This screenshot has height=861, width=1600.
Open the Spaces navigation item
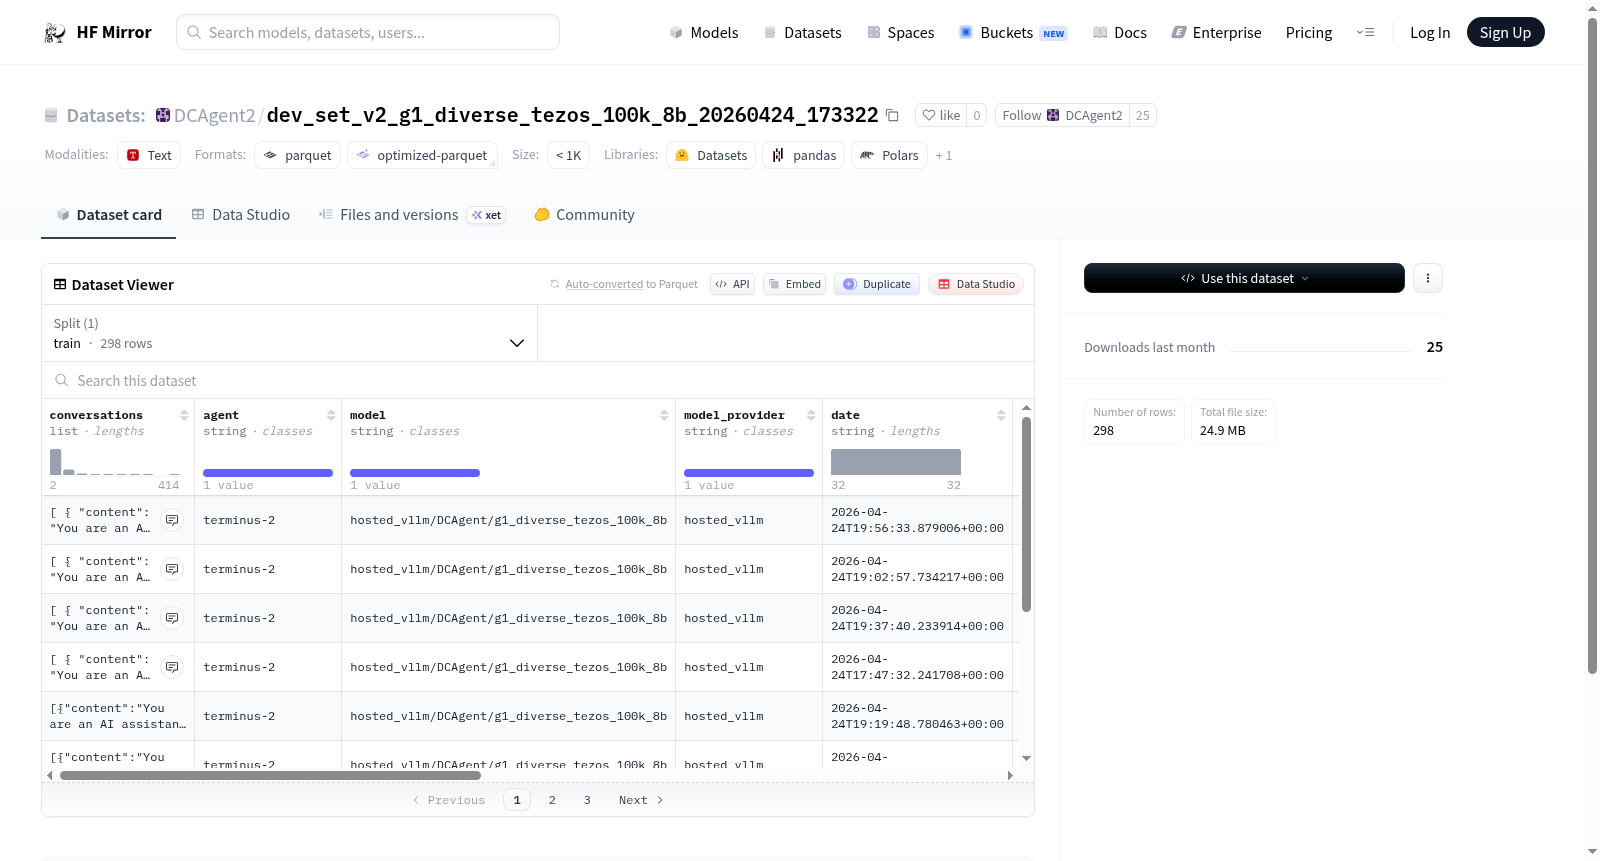pyautogui.click(x=901, y=32)
